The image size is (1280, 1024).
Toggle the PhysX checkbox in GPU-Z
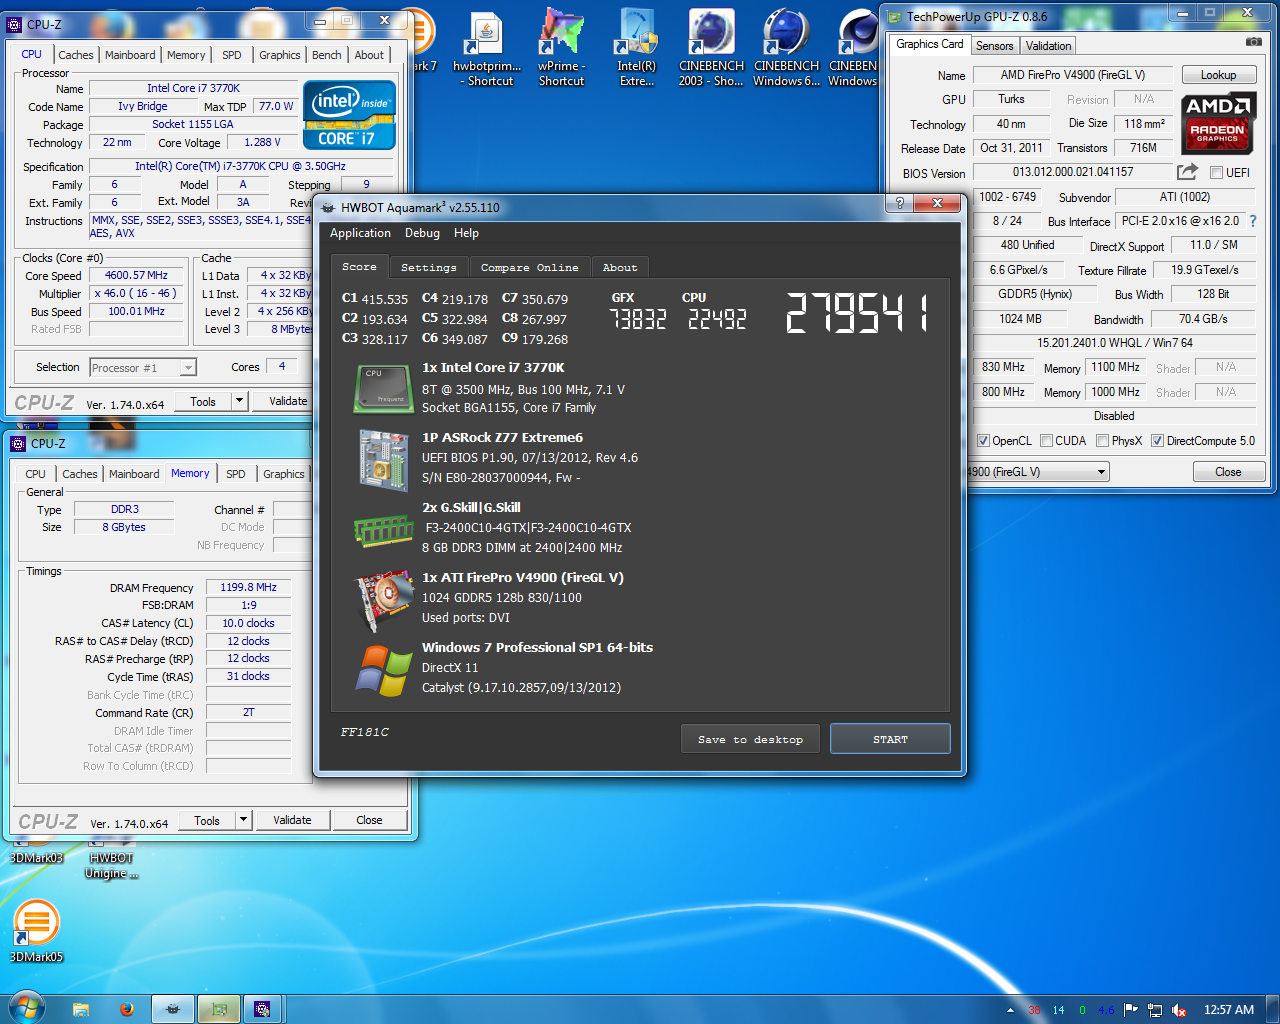point(1102,441)
